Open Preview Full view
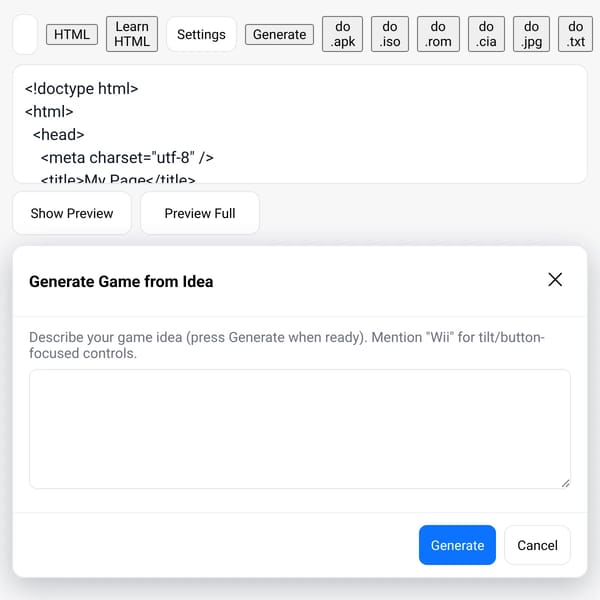Viewport: 600px width, 600px height. click(x=200, y=213)
